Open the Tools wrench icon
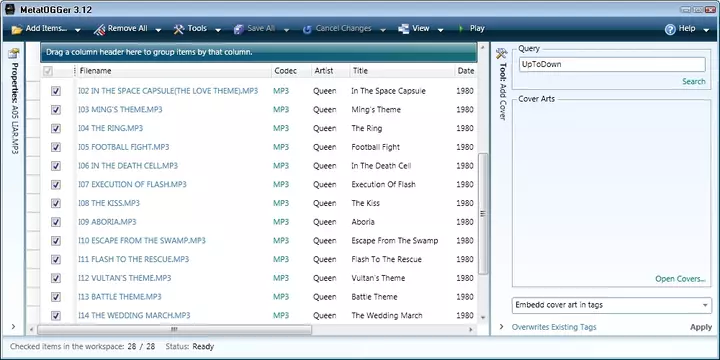 [x=179, y=29]
